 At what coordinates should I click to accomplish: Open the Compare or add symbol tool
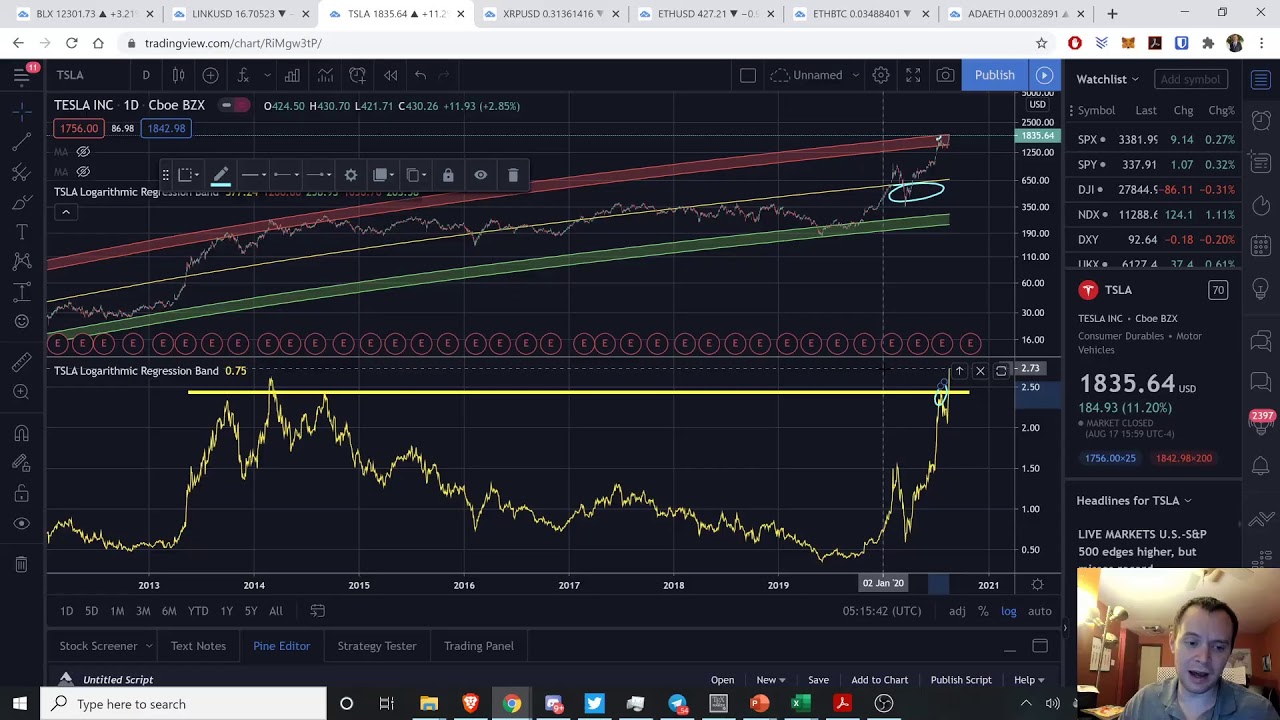(x=210, y=75)
